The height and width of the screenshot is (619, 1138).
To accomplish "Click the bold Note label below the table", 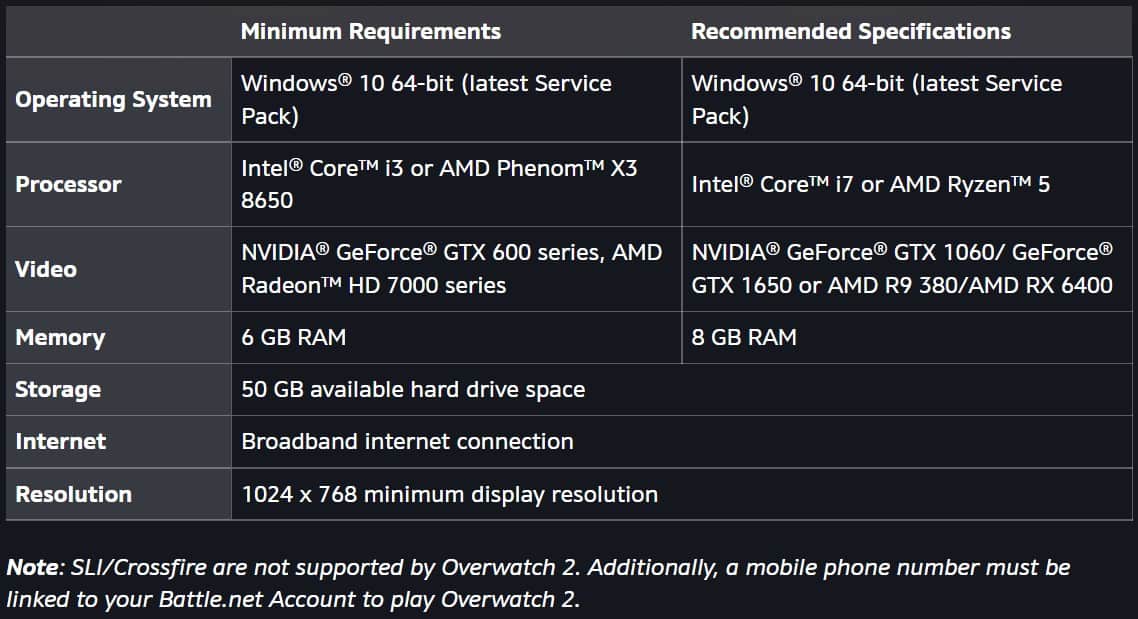I will (32, 568).
